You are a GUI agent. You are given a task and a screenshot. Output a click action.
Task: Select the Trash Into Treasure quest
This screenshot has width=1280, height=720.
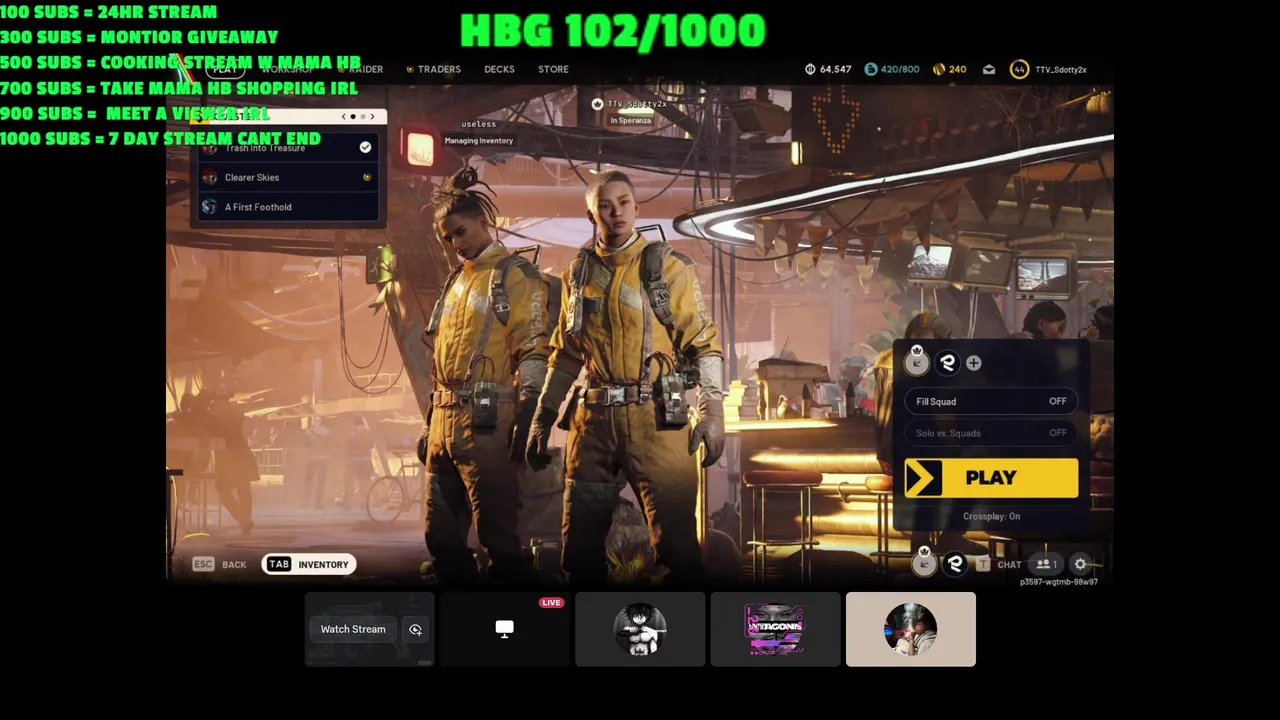pos(289,148)
